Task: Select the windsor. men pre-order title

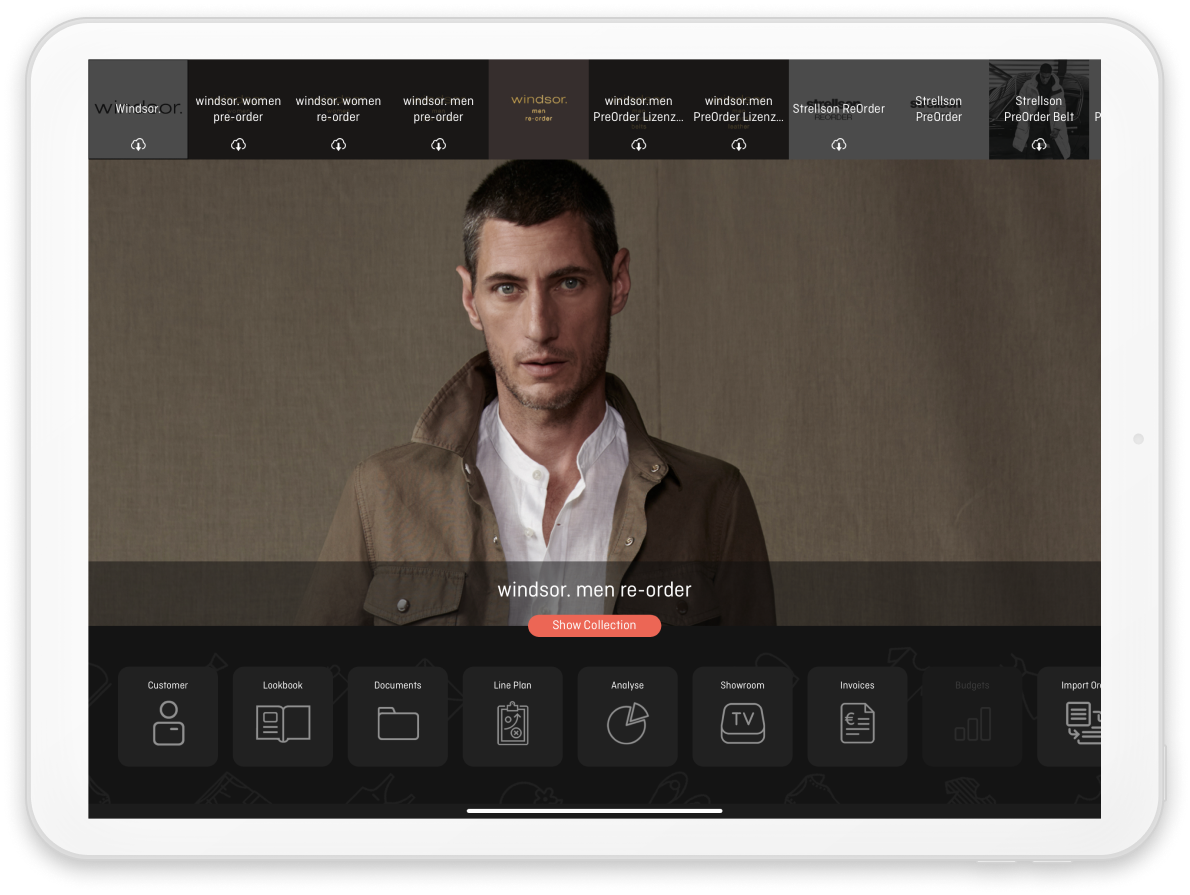Action: click(x=439, y=109)
